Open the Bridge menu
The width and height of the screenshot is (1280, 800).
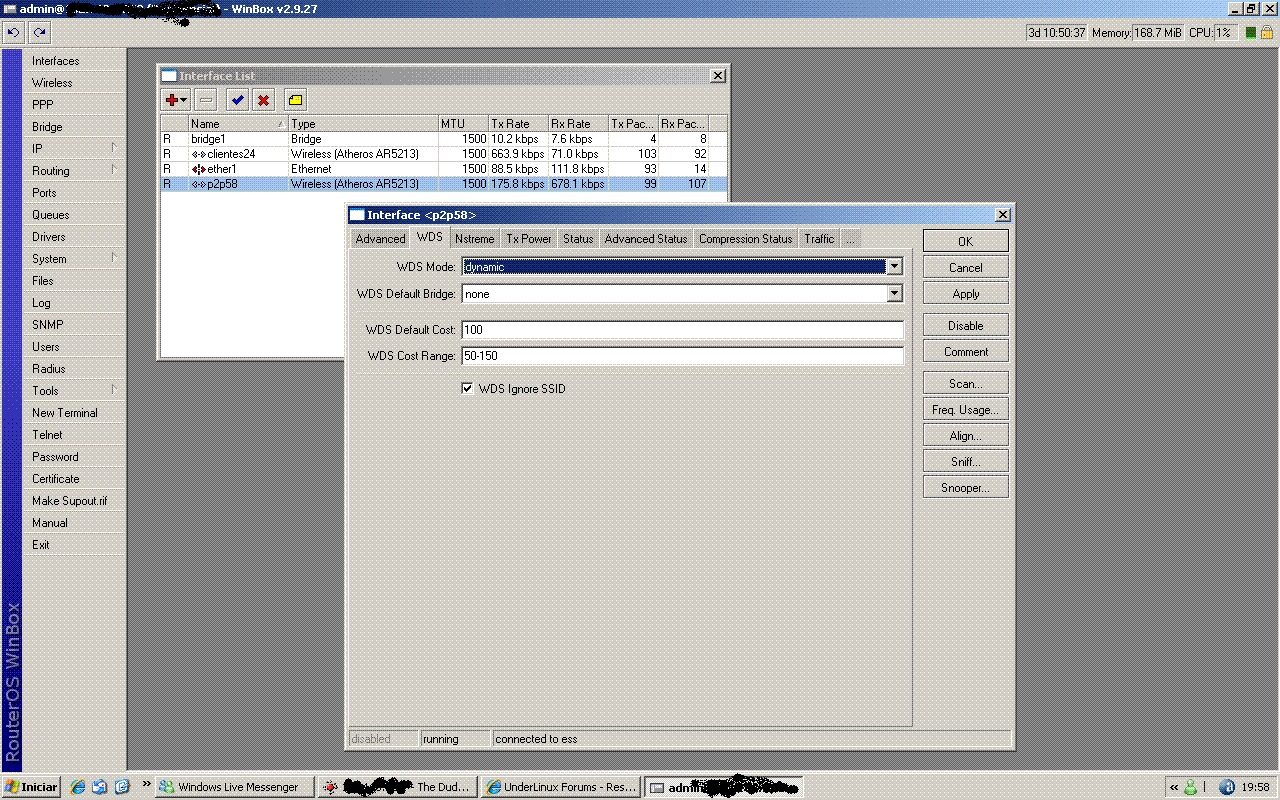tap(74, 127)
